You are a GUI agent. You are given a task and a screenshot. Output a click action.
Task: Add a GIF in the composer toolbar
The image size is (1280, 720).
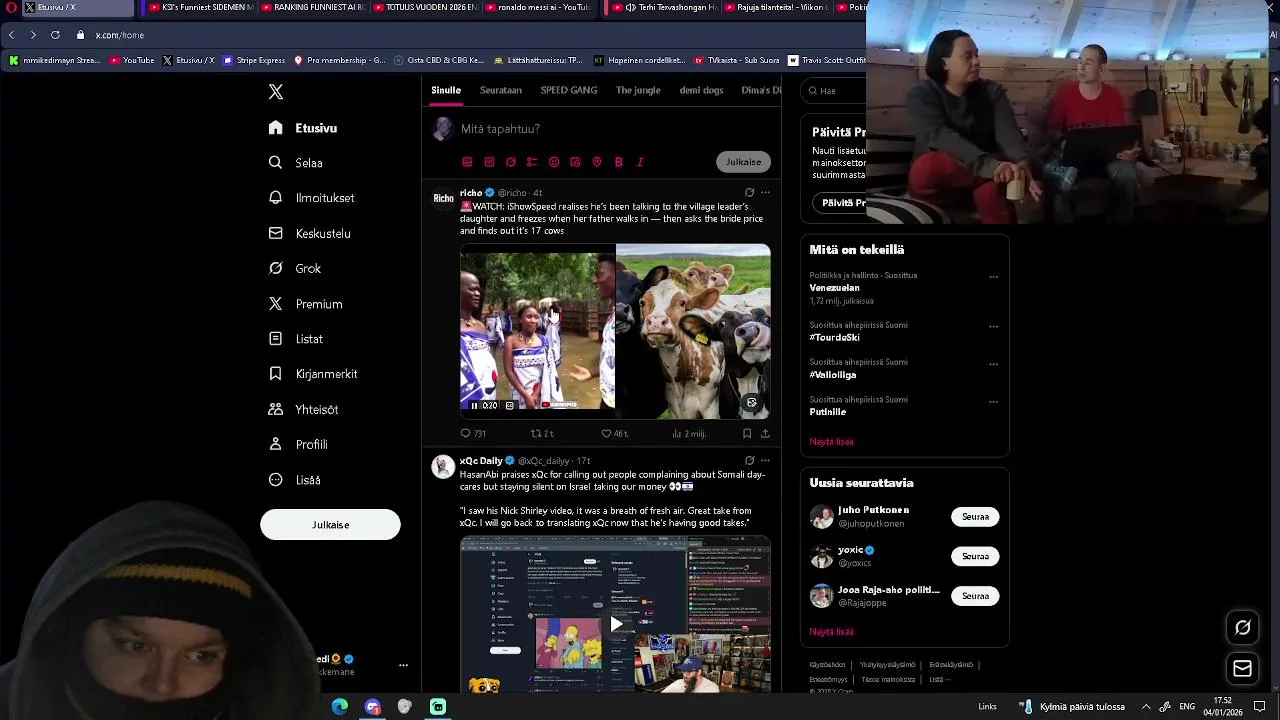tap(489, 162)
